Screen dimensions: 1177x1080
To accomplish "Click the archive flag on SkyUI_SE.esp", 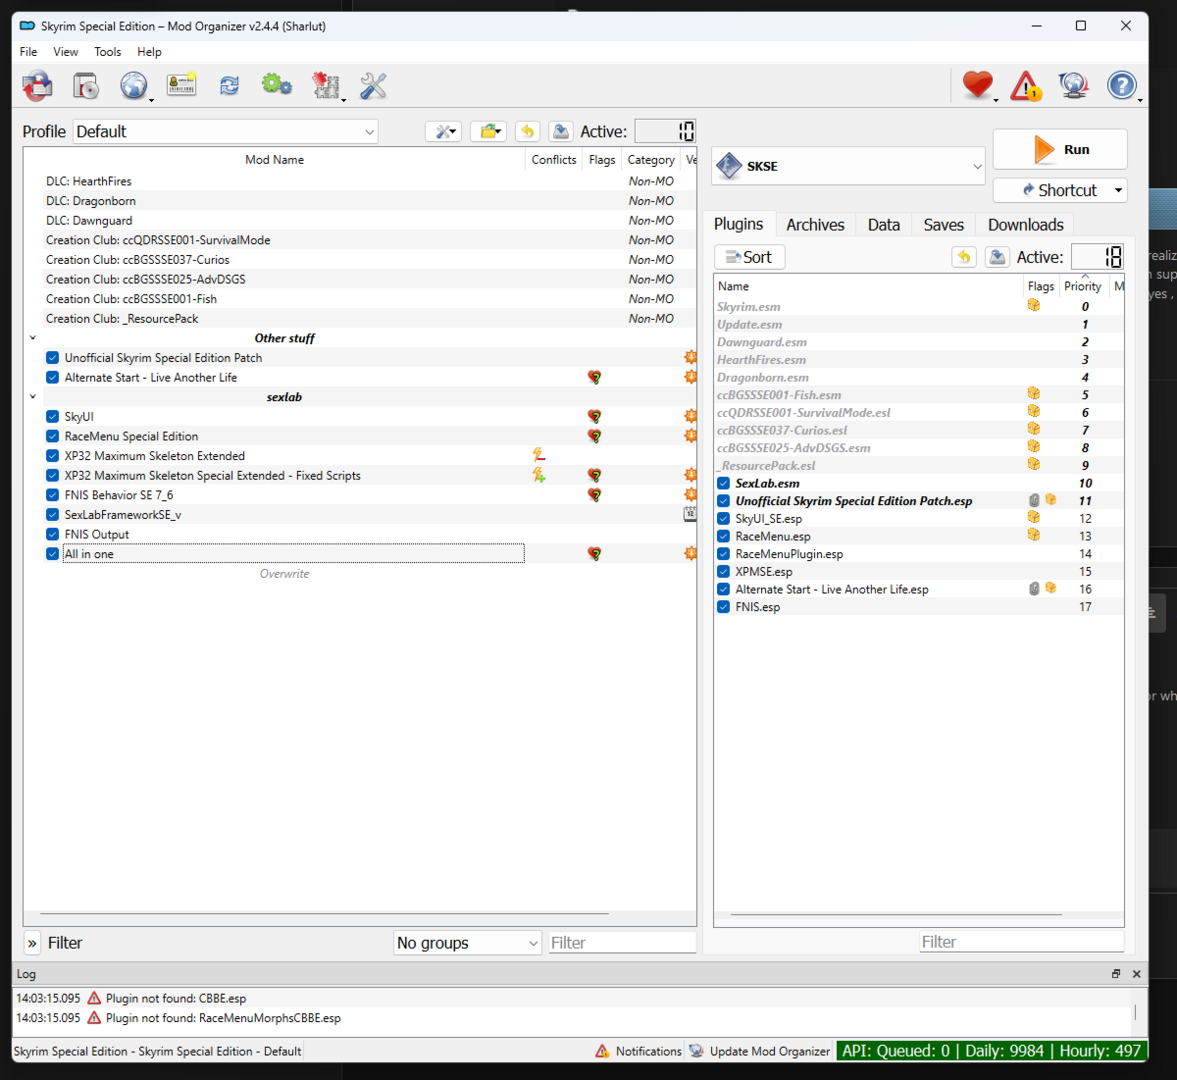I will tap(1034, 517).
